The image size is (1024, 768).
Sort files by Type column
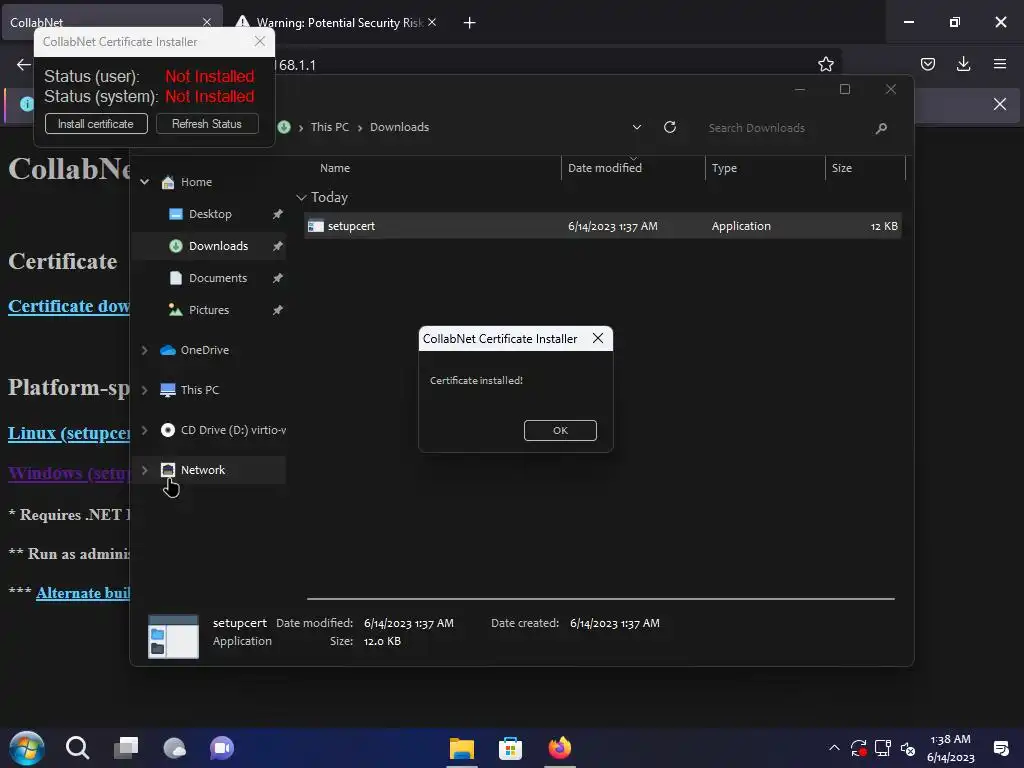pos(724,168)
